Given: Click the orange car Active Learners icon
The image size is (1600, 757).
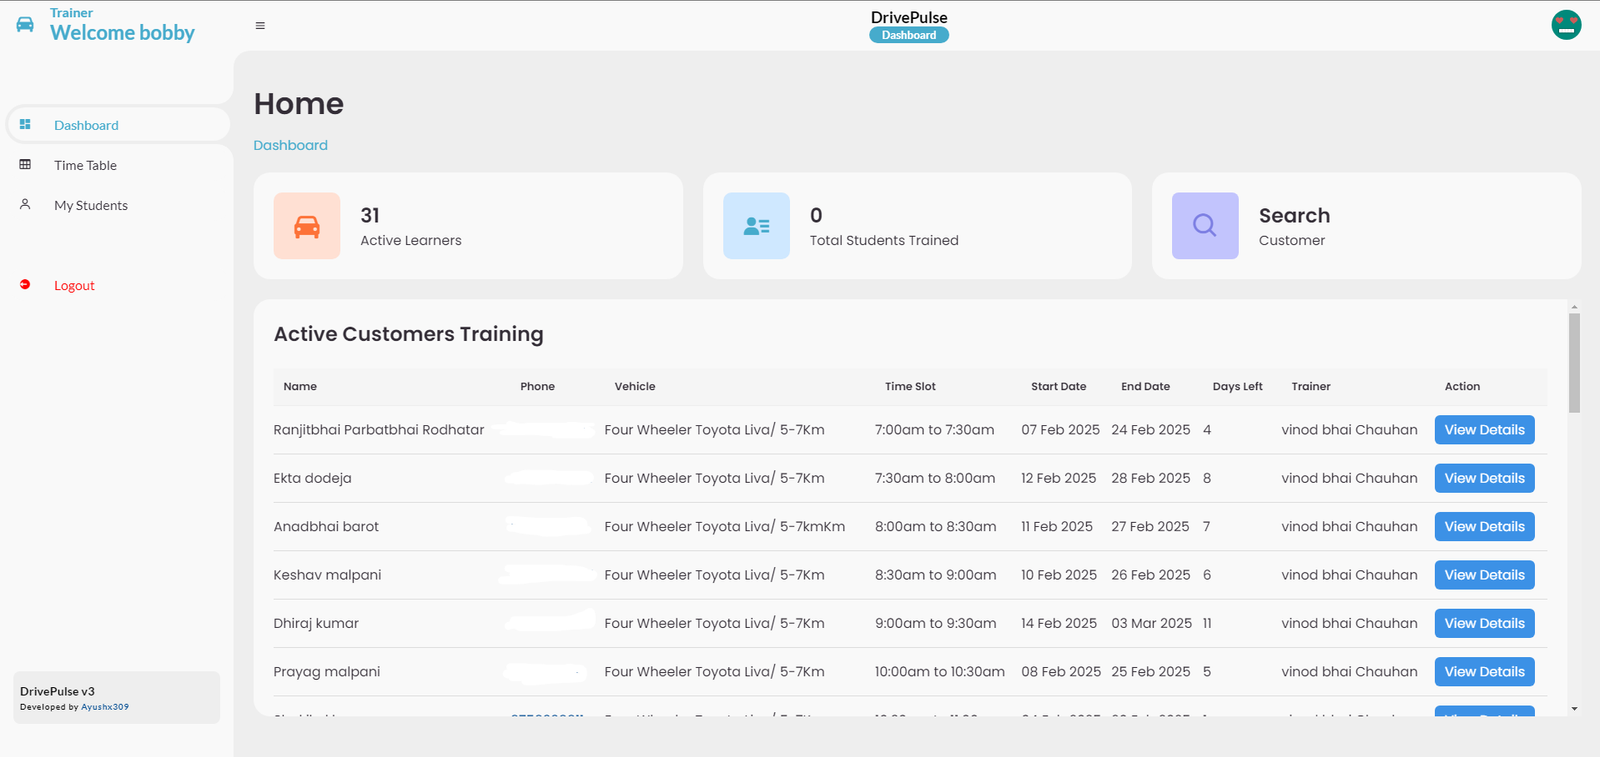Looking at the screenshot, I should pos(307,226).
